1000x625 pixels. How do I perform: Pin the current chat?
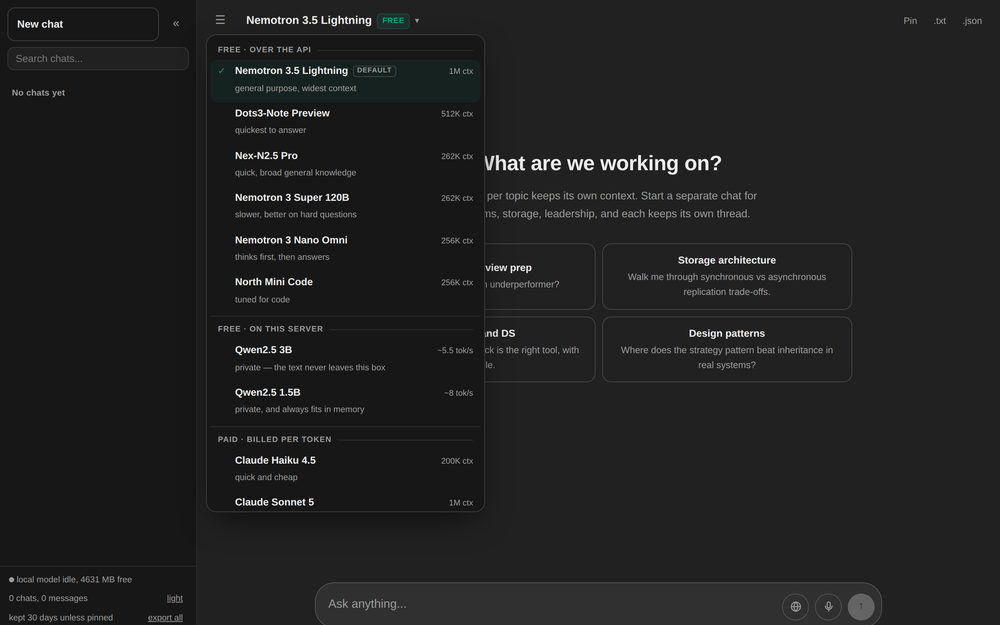pyautogui.click(x=910, y=21)
